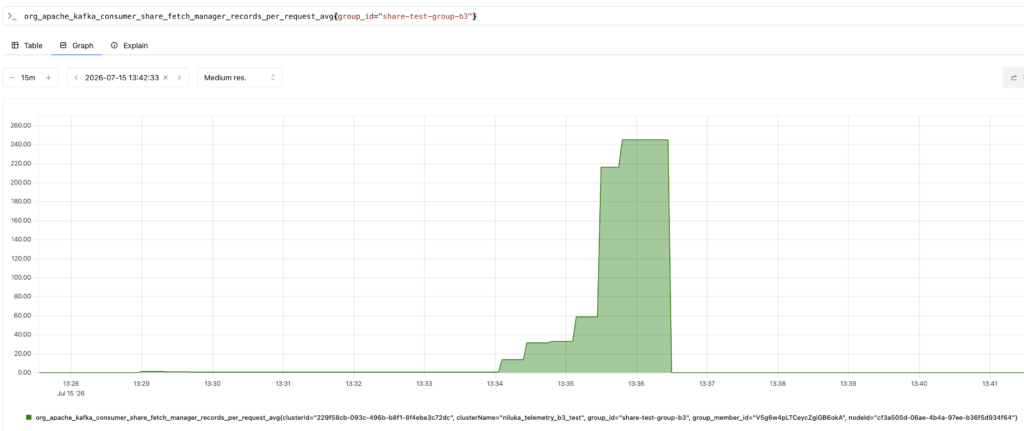Click the 13:36 time axis label
Screen dimensions: 1024x431
point(637,383)
